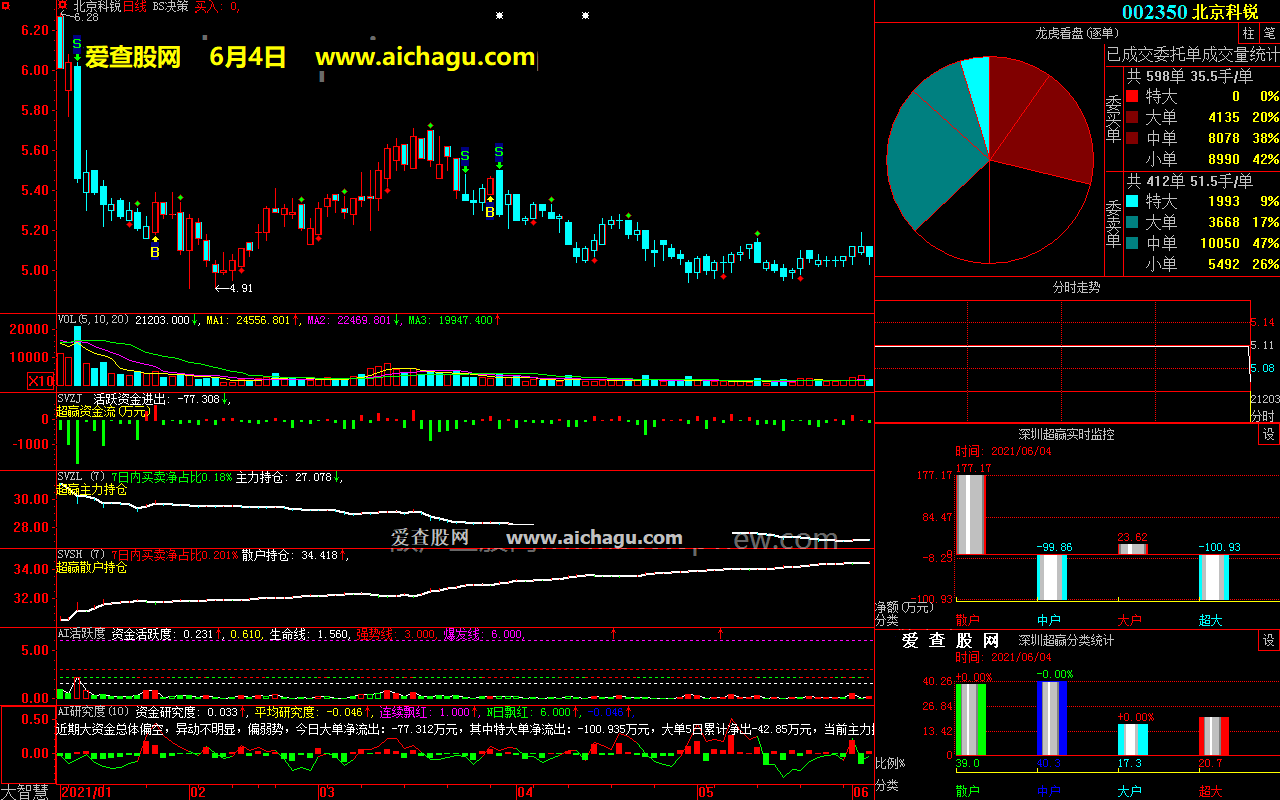The height and width of the screenshot is (800, 1280).
Task: Click the 超赢主力持仓 label
Action: click(x=92, y=490)
